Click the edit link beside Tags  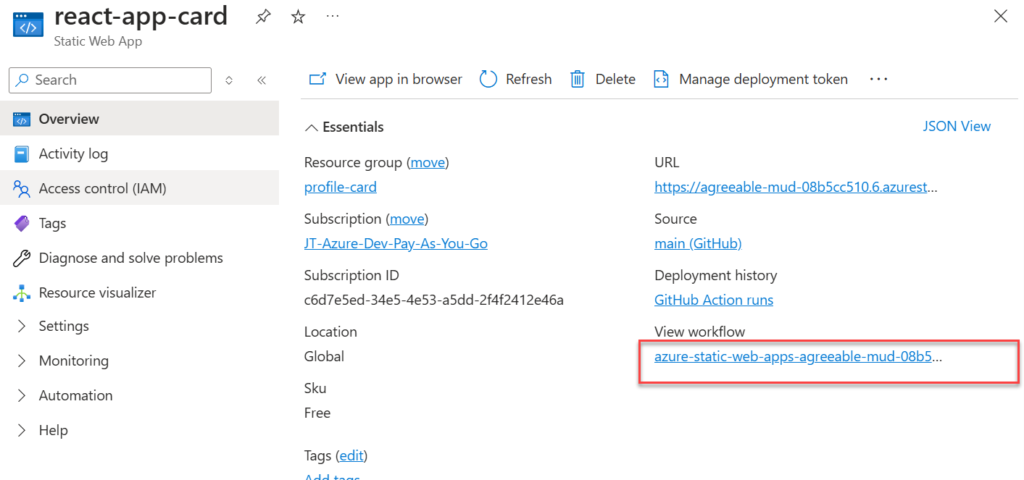pos(352,455)
